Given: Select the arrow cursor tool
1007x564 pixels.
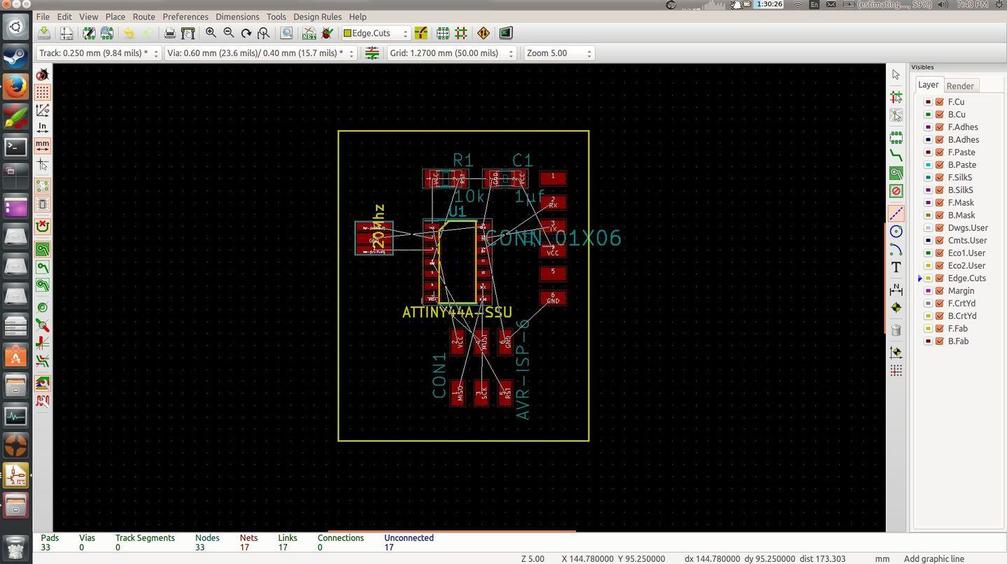Looking at the screenshot, I should click(897, 75).
